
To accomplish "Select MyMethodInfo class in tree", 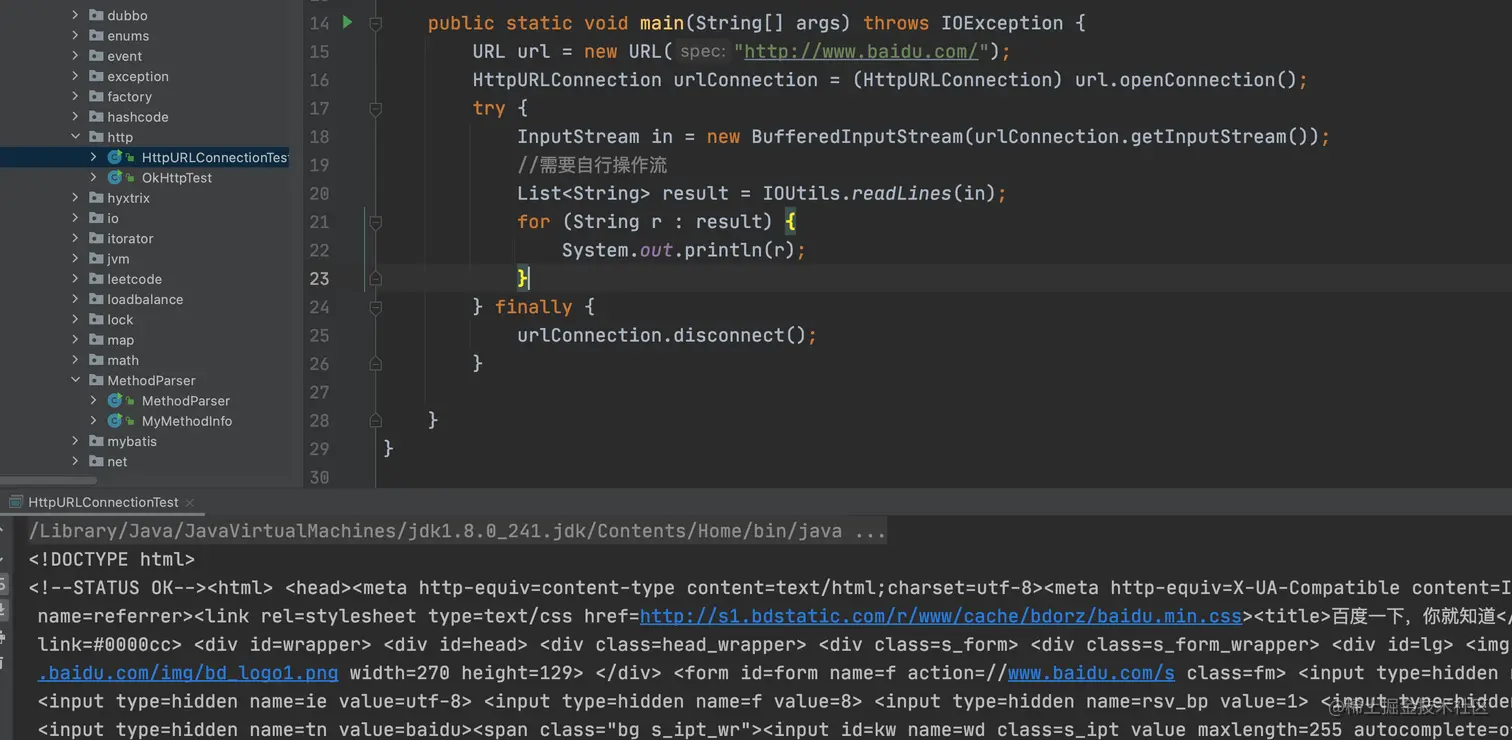I will pyautogui.click(x=187, y=421).
